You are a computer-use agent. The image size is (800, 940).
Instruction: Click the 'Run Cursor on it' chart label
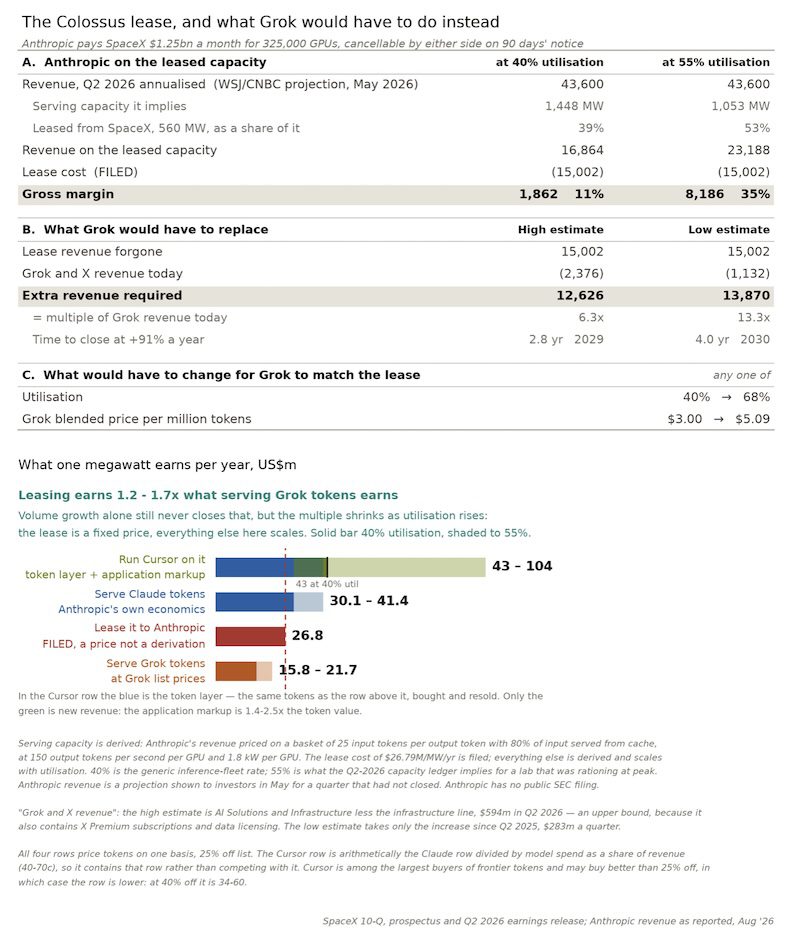point(162,559)
